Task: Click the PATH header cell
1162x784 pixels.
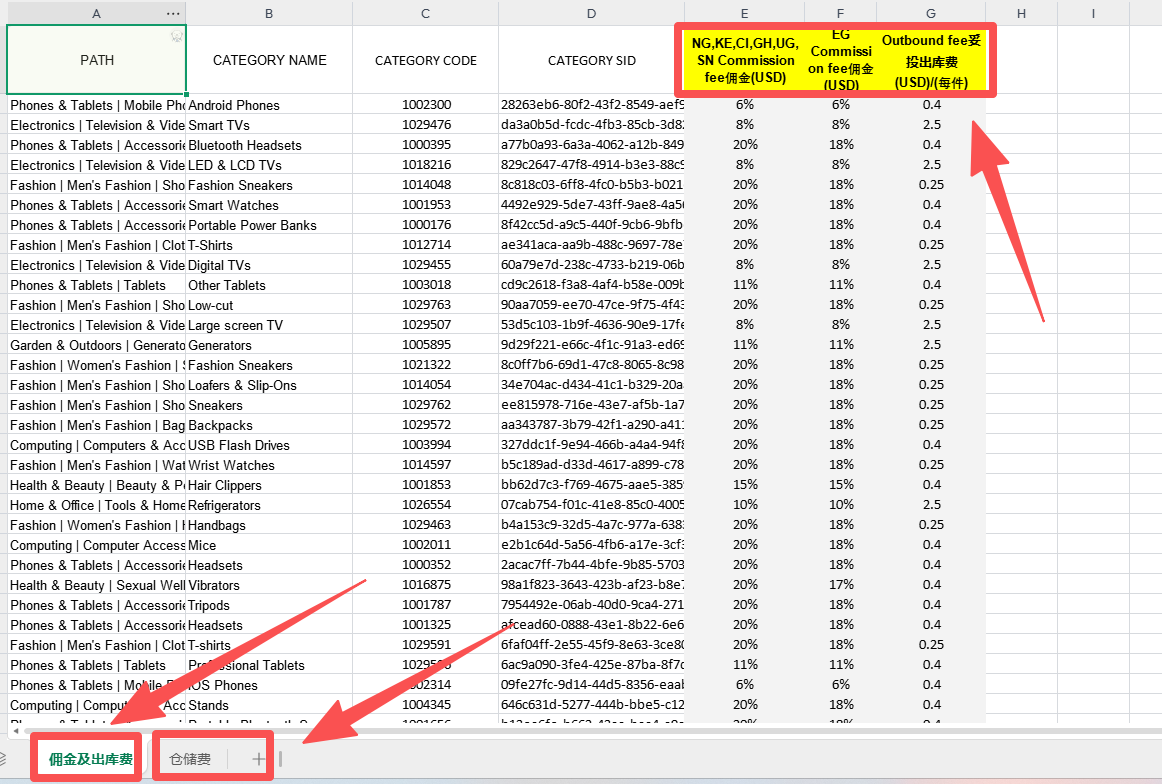Action: point(96,60)
